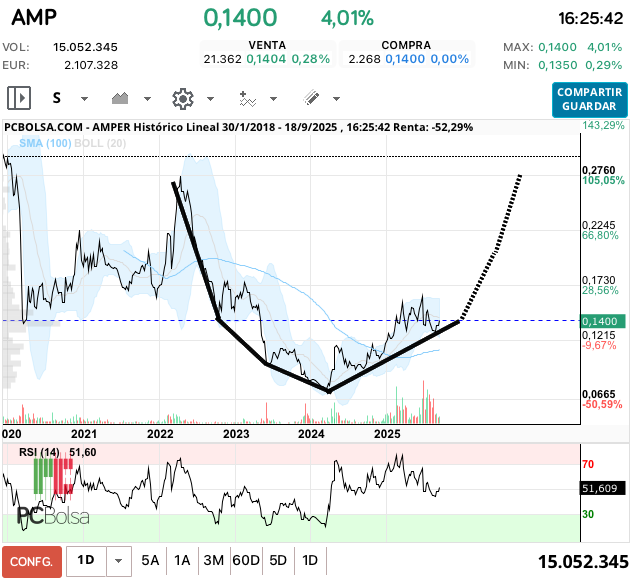Click the current price 0,1400 header
This screenshot has height=583, width=643.
(240, 18)
